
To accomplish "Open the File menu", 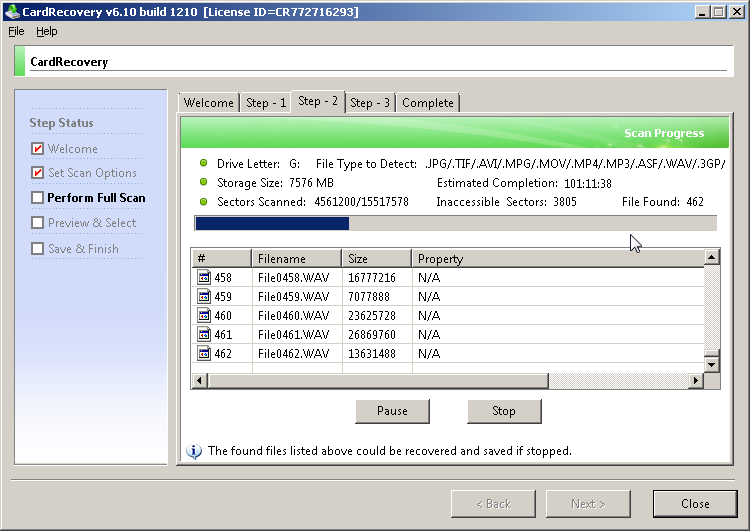I will point(16,31).
